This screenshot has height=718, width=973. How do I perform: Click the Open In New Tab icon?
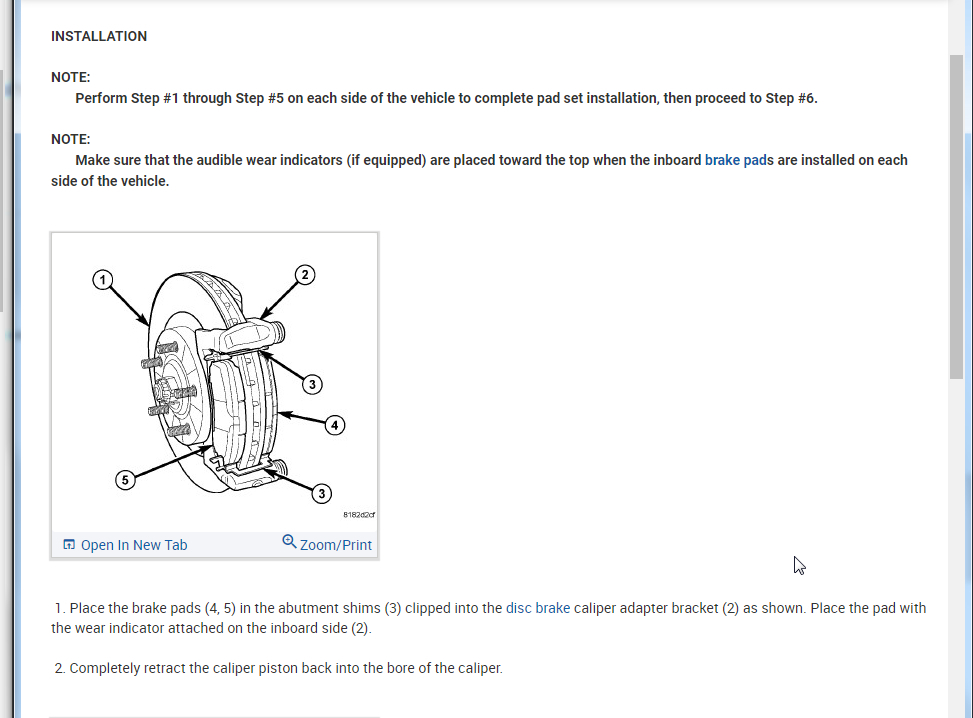point(69,544)
